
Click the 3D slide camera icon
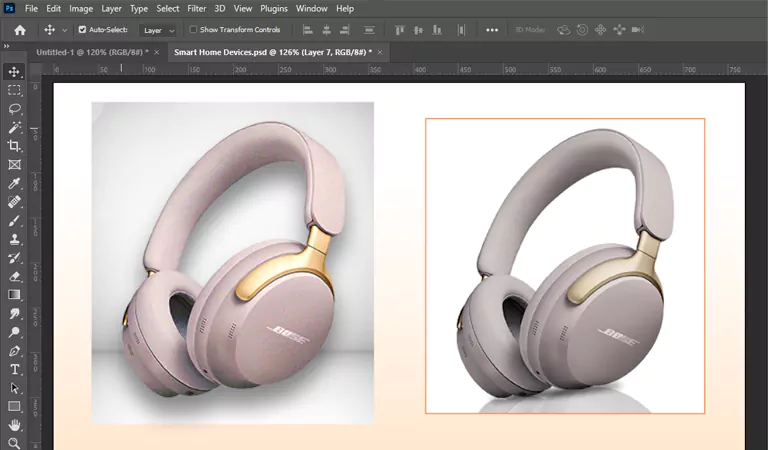click(x=619, y=30)
